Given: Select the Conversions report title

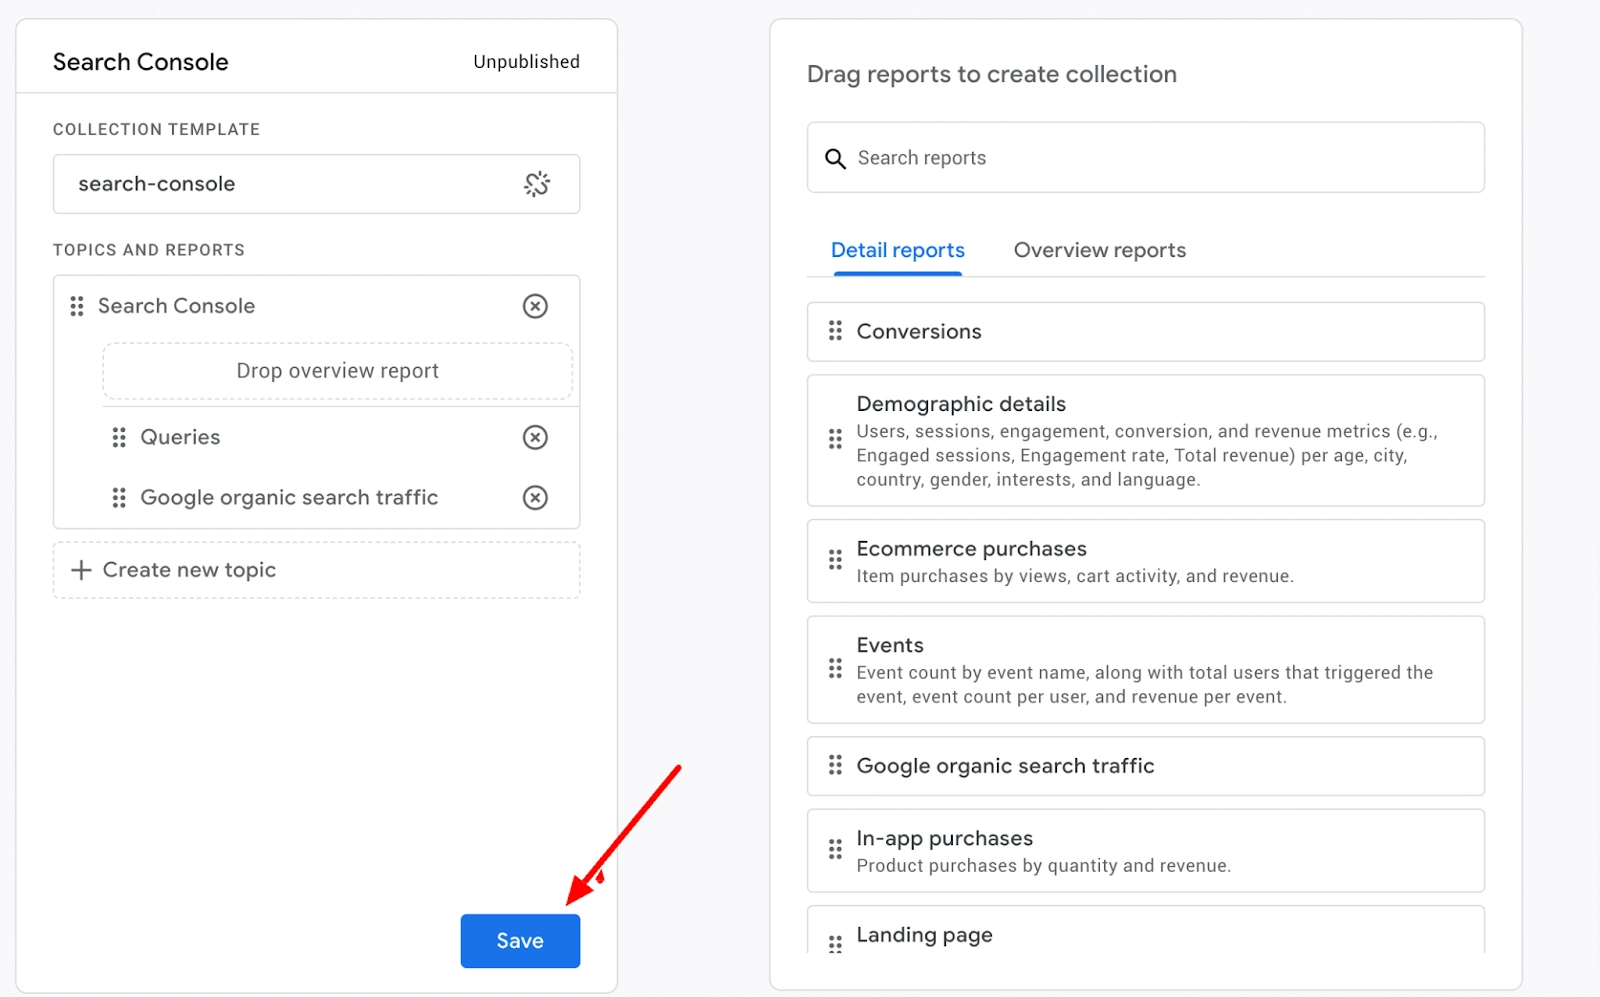Looking at the screenshot, I should [x=919, y=331].
